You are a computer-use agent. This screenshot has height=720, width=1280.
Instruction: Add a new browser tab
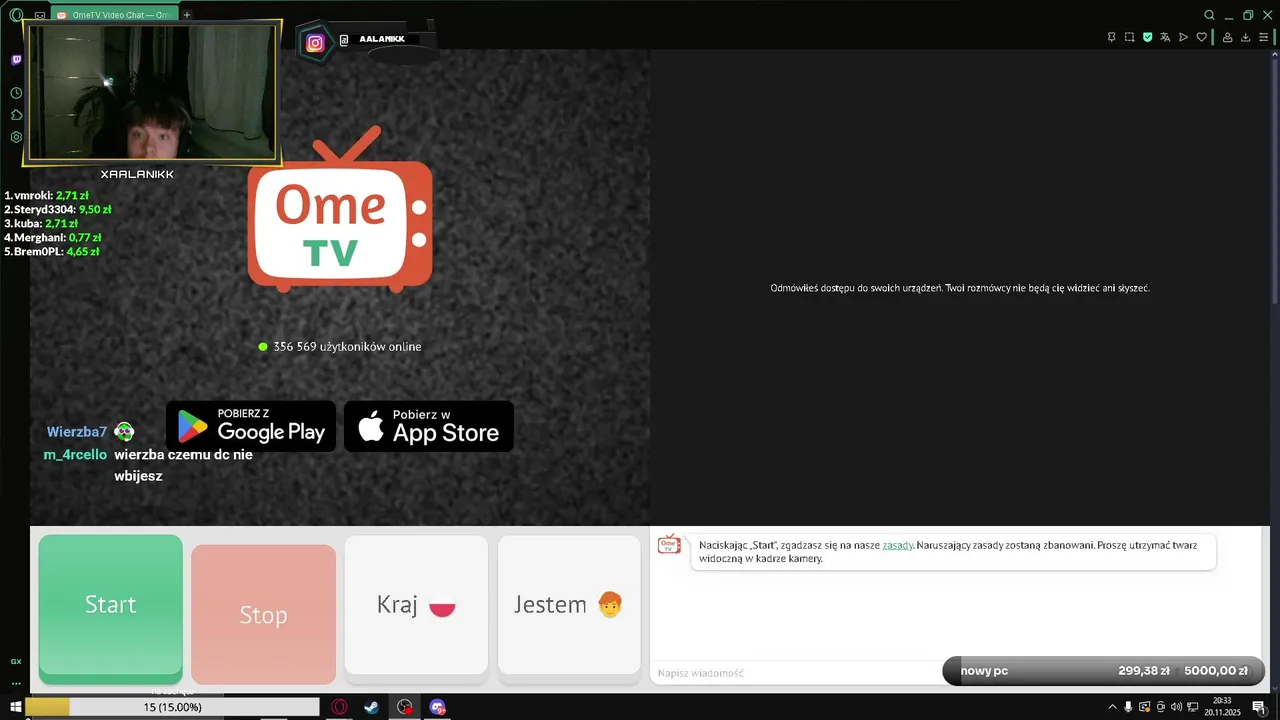(187, 15)
